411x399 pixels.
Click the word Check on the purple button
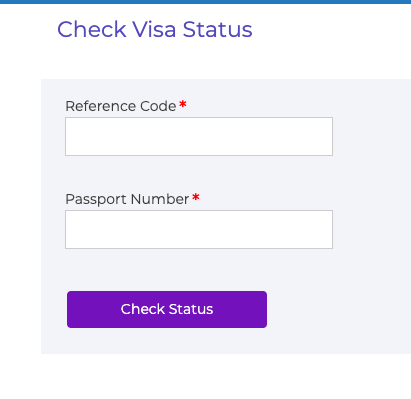143,309
